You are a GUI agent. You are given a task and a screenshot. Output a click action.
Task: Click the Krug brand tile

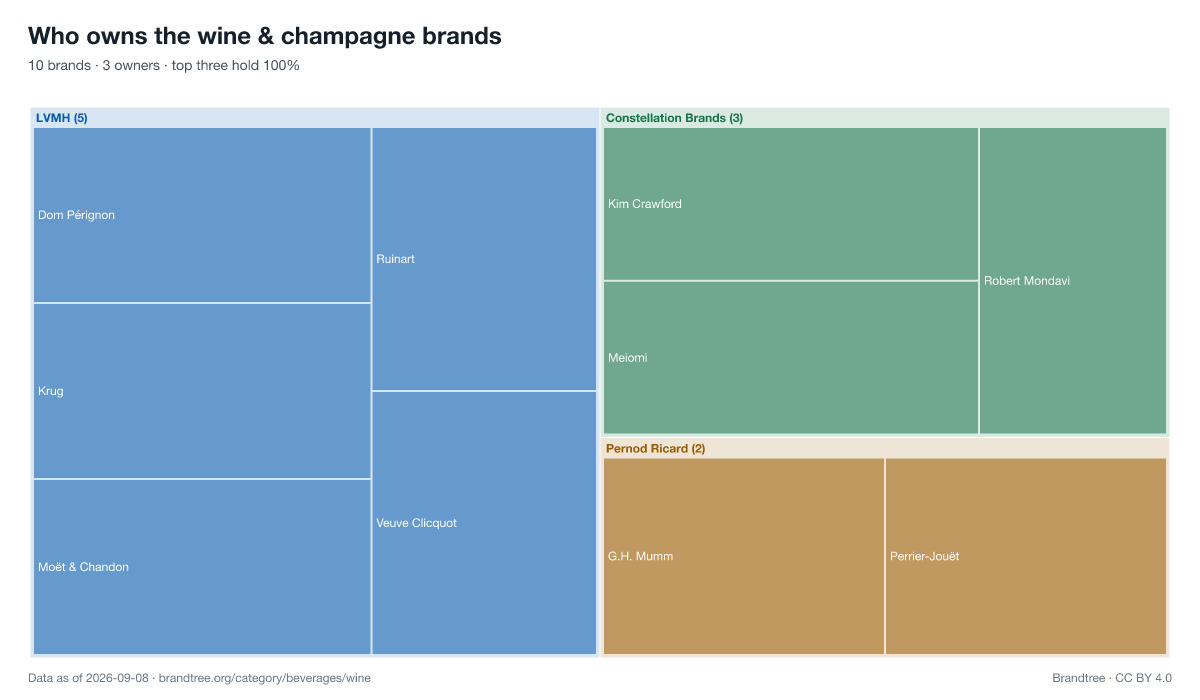pos(202,391)
